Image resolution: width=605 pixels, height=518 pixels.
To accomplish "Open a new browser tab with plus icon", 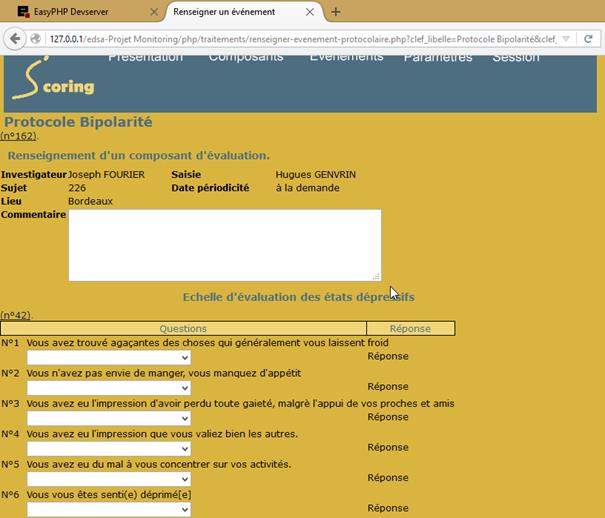I will point(335,12).
